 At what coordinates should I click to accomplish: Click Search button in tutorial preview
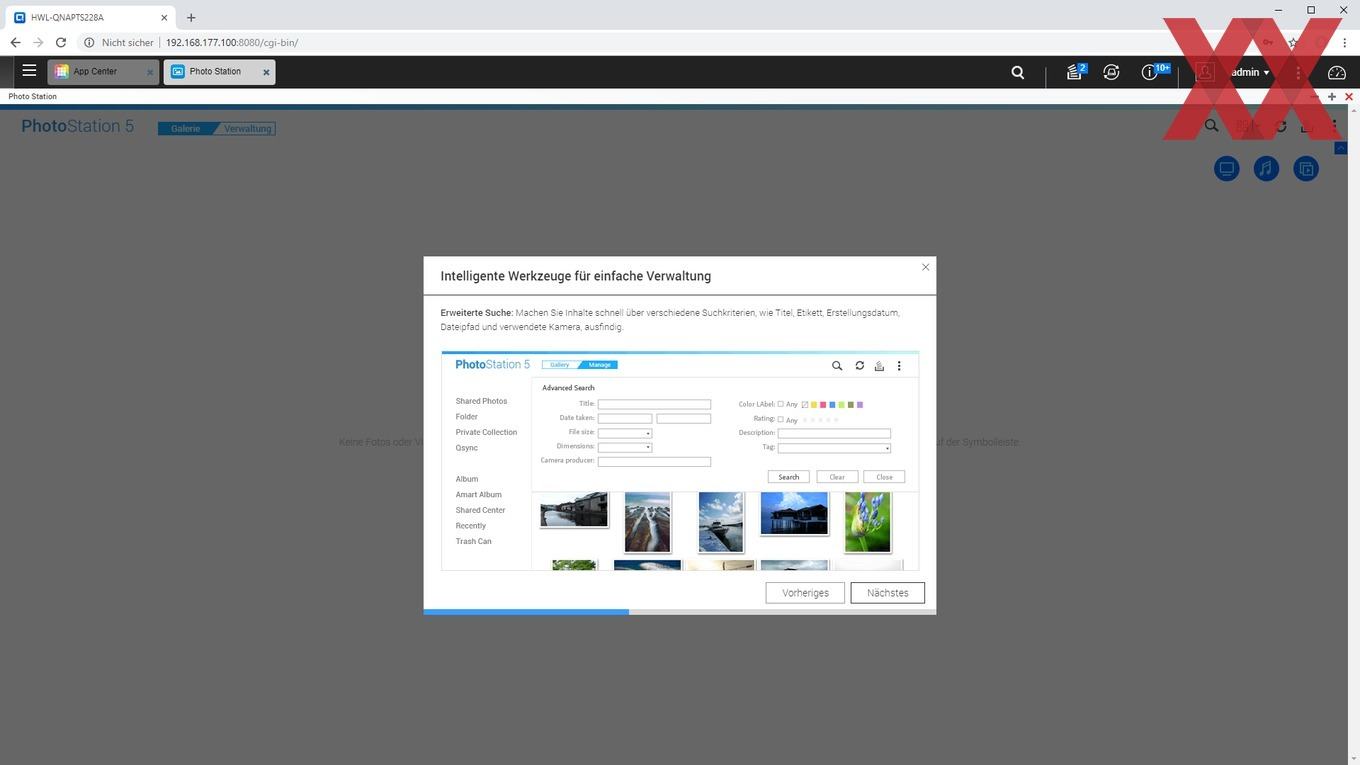coord(788,477)
